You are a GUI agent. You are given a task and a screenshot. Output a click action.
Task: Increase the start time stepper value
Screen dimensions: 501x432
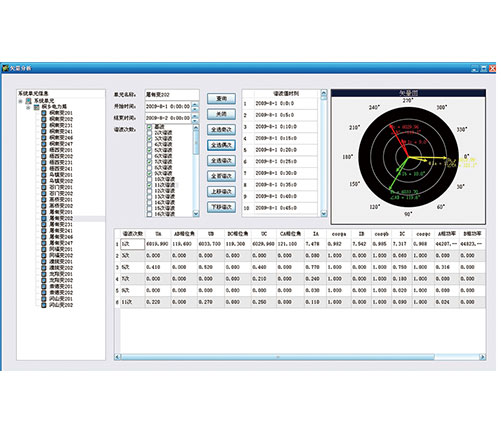pyautogui.click(x=195, y=104)
